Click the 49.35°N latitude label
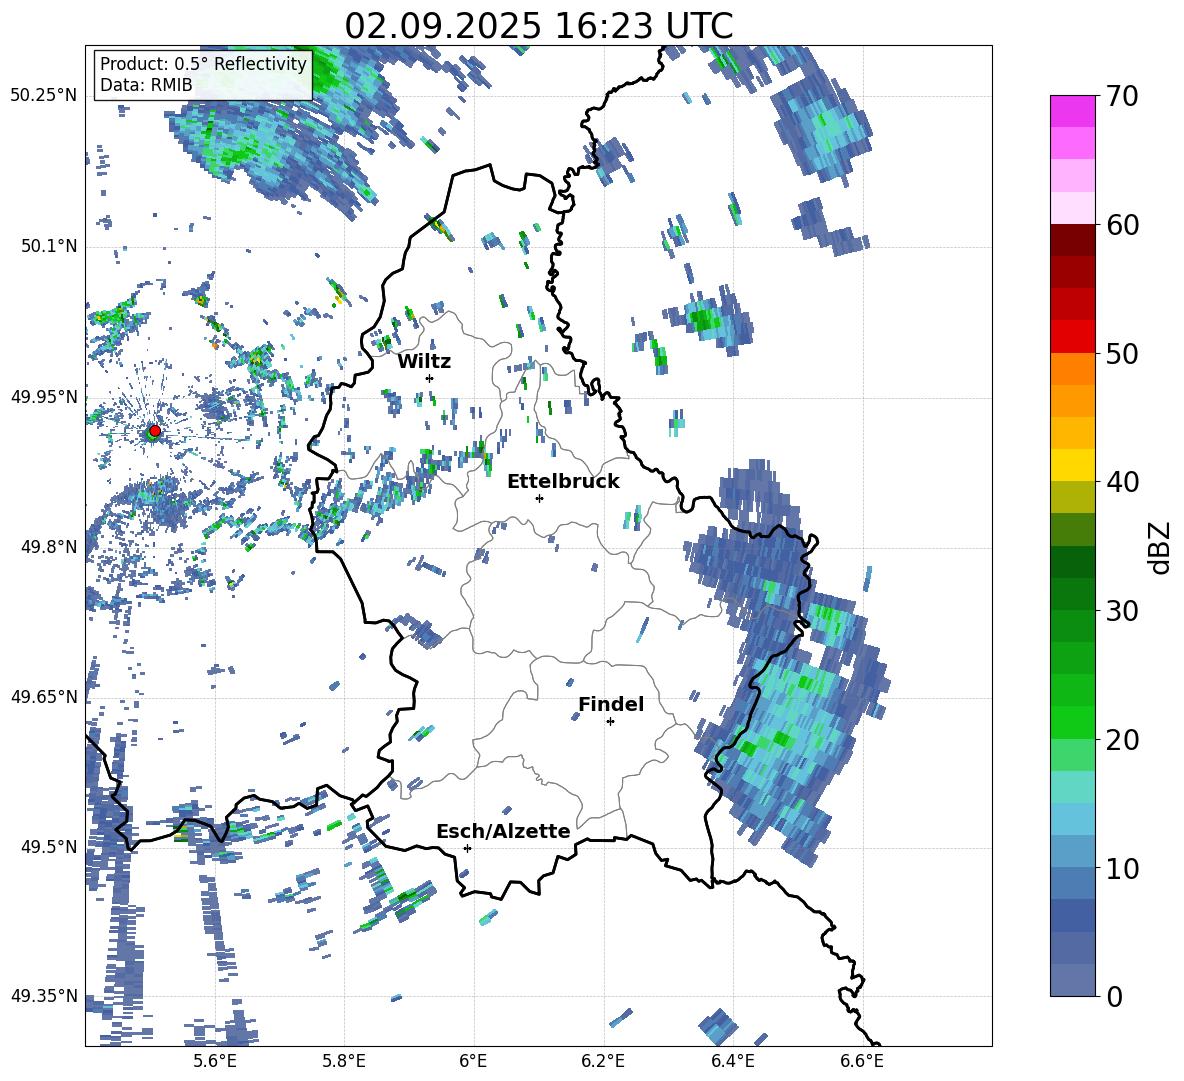The height and width of the screenshot is (1081, 1184). point(44,996)
